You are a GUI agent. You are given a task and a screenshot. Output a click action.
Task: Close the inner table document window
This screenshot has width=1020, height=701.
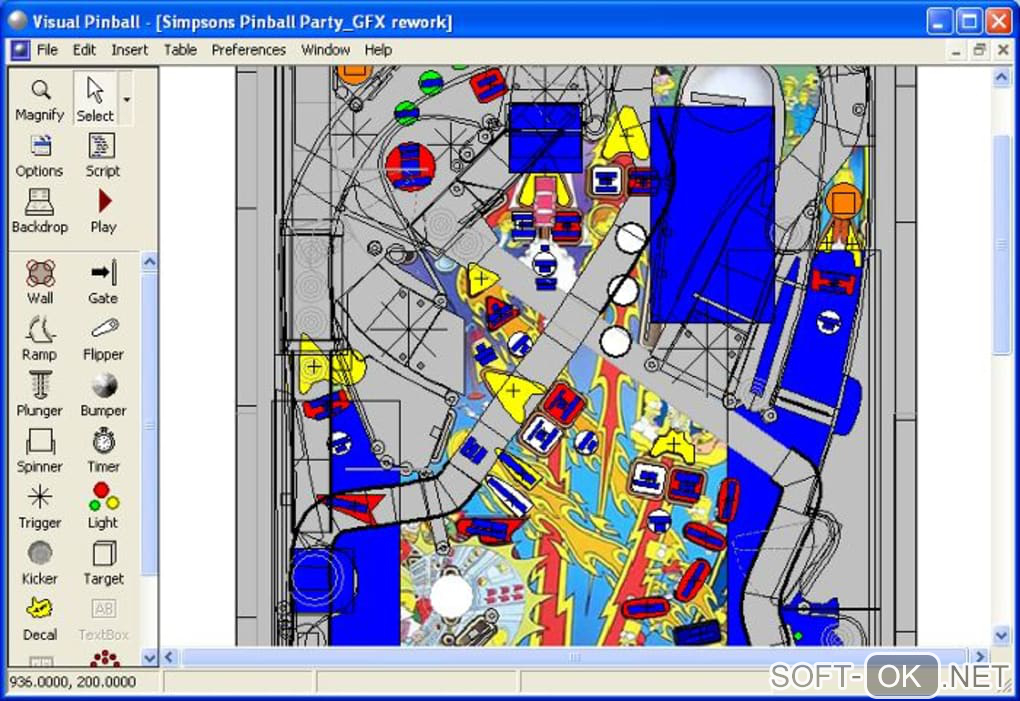[x=1002, y=51]
